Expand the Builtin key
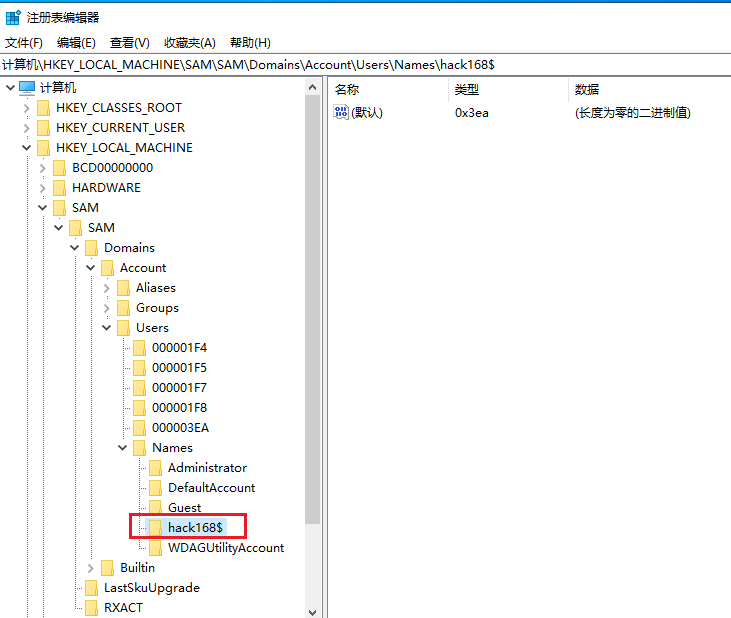731x618 pixels. pyautogui.click(x=90, y=568)
